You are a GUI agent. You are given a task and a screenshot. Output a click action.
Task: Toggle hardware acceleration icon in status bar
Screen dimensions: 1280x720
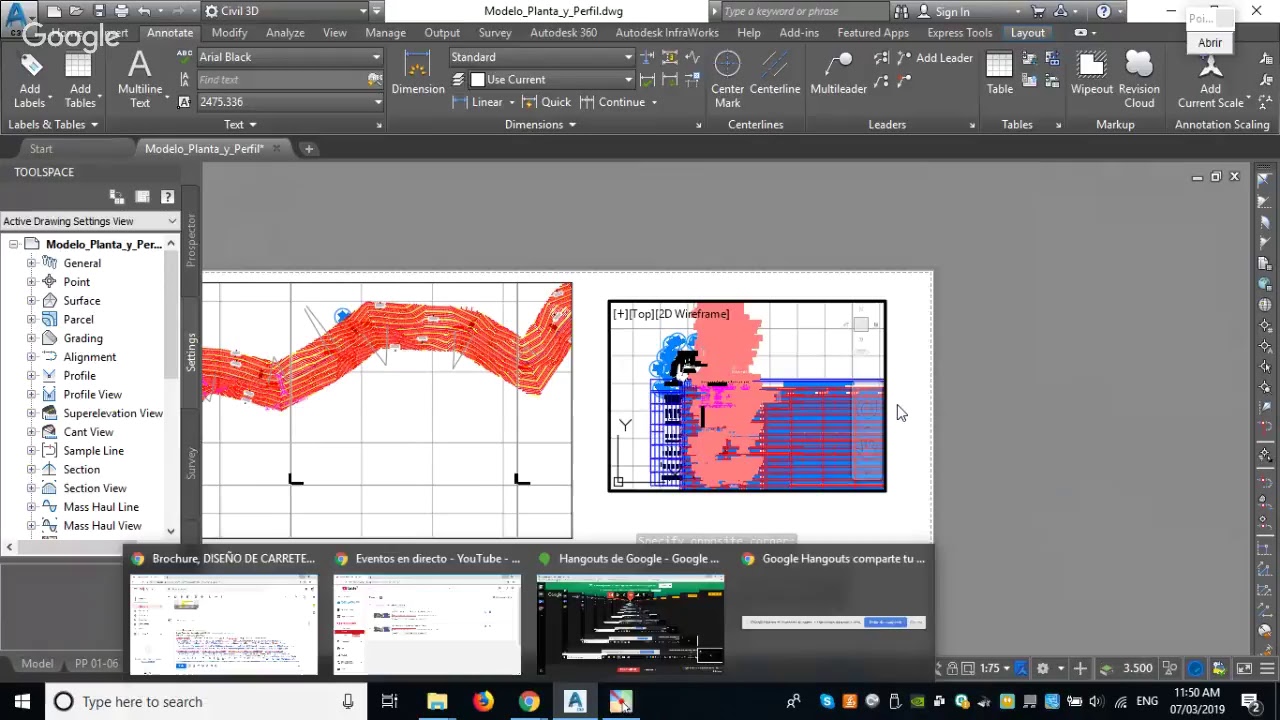coord(1196,668)
